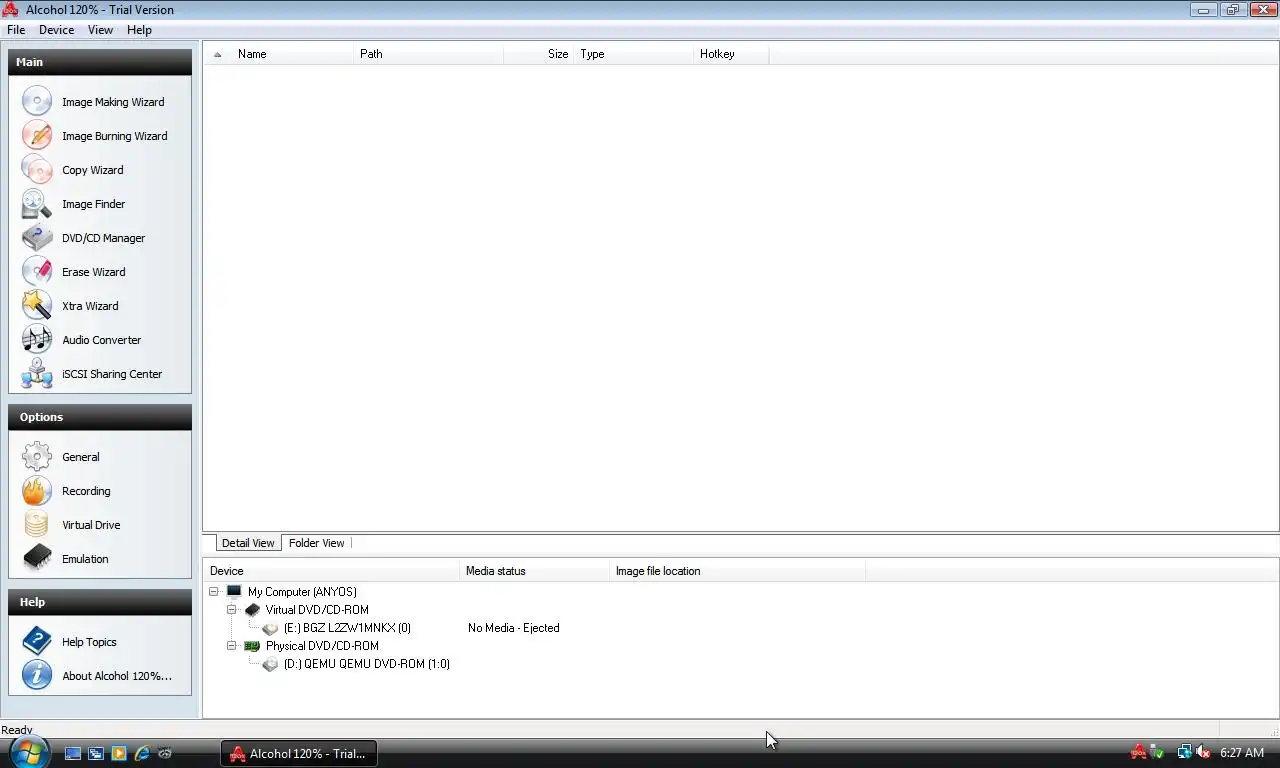1280x768 pixels.
Task: Open Virtual Drive options disc stack icon
Action: (37, 525)
